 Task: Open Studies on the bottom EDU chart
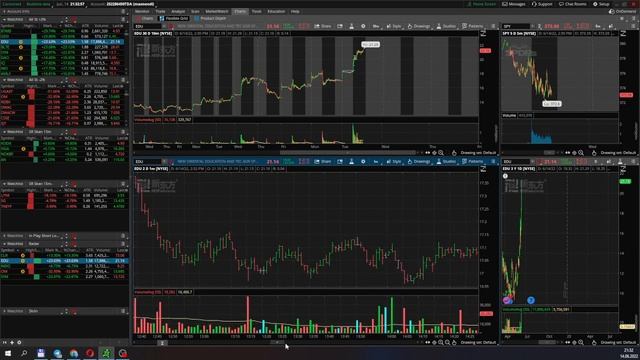446,162
